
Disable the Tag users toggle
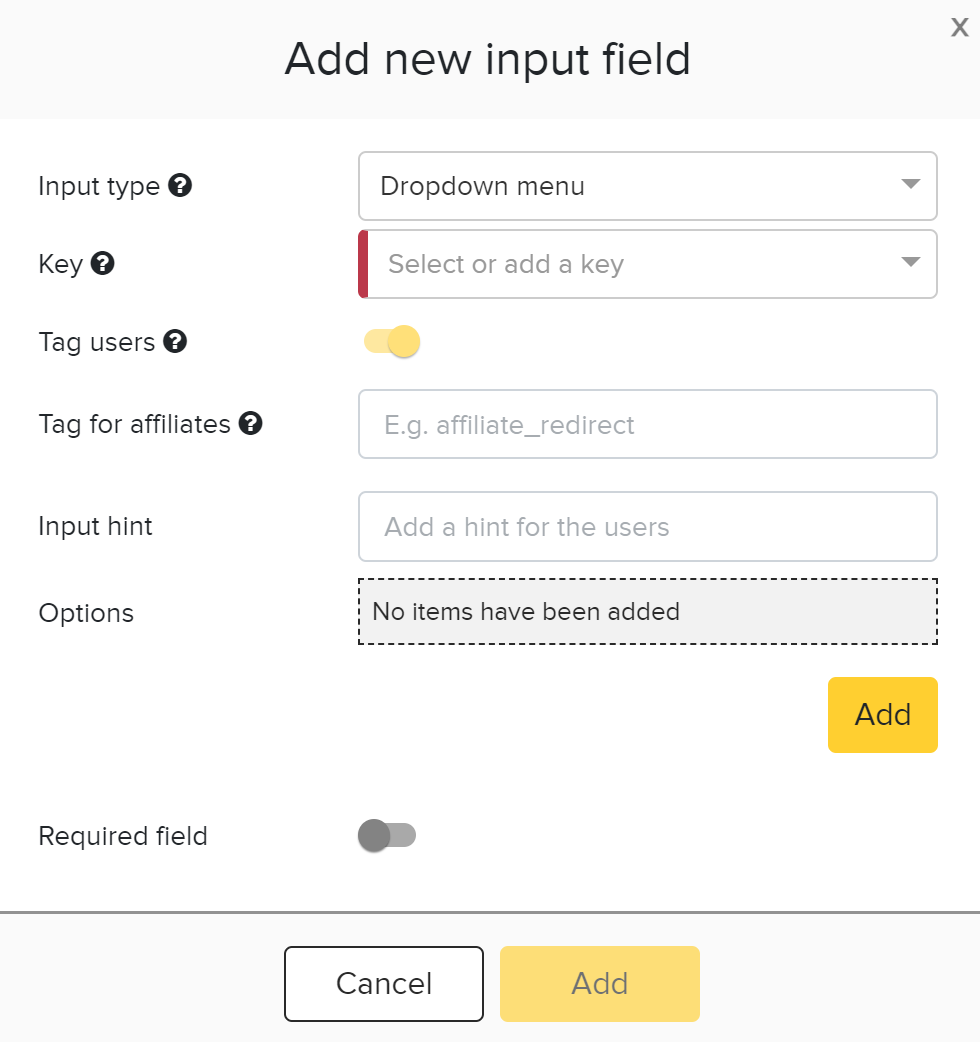click(392, 342)
